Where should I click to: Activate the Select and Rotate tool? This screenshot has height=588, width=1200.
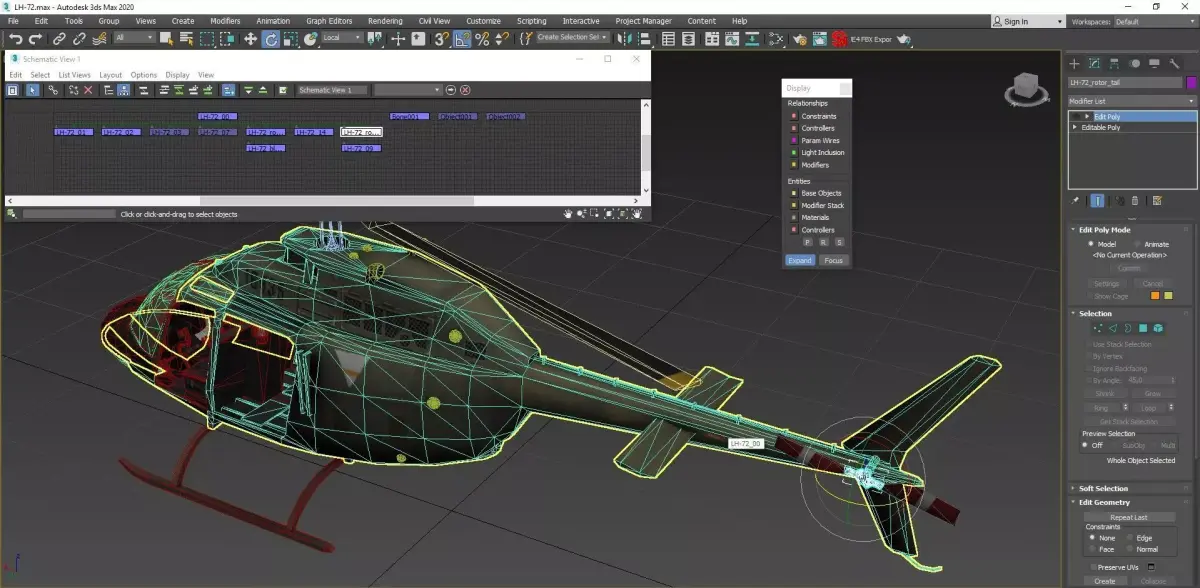tap(271, 38)
